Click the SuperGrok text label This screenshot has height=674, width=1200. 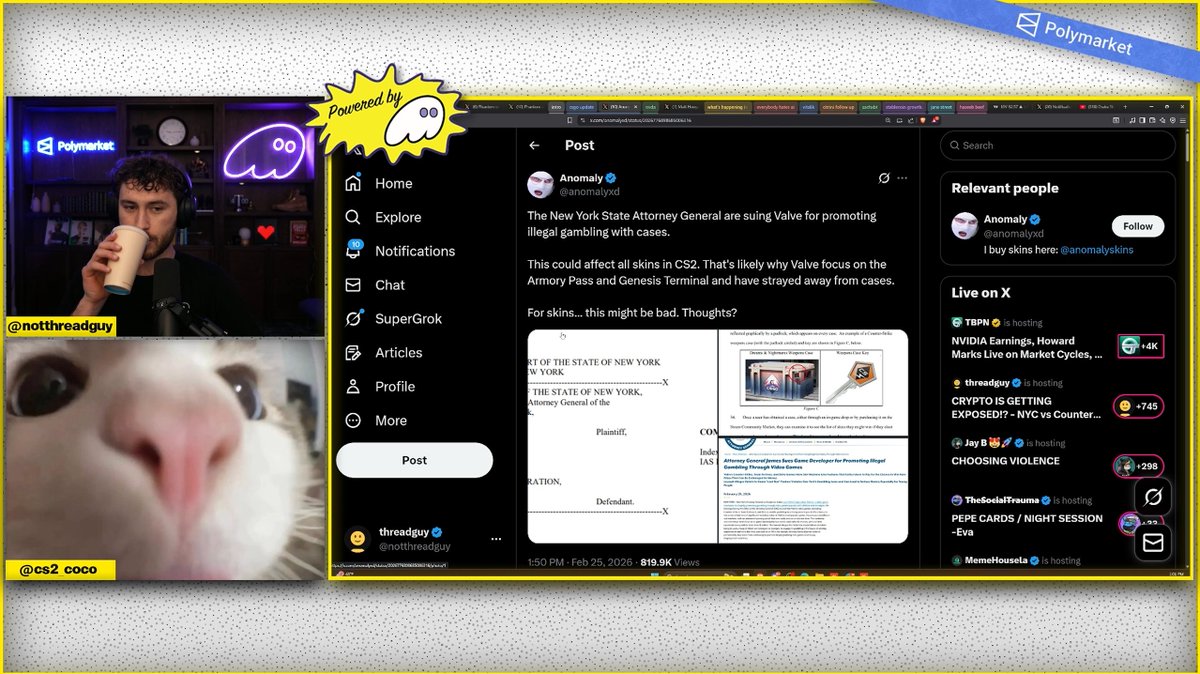[x=408, y=319]
